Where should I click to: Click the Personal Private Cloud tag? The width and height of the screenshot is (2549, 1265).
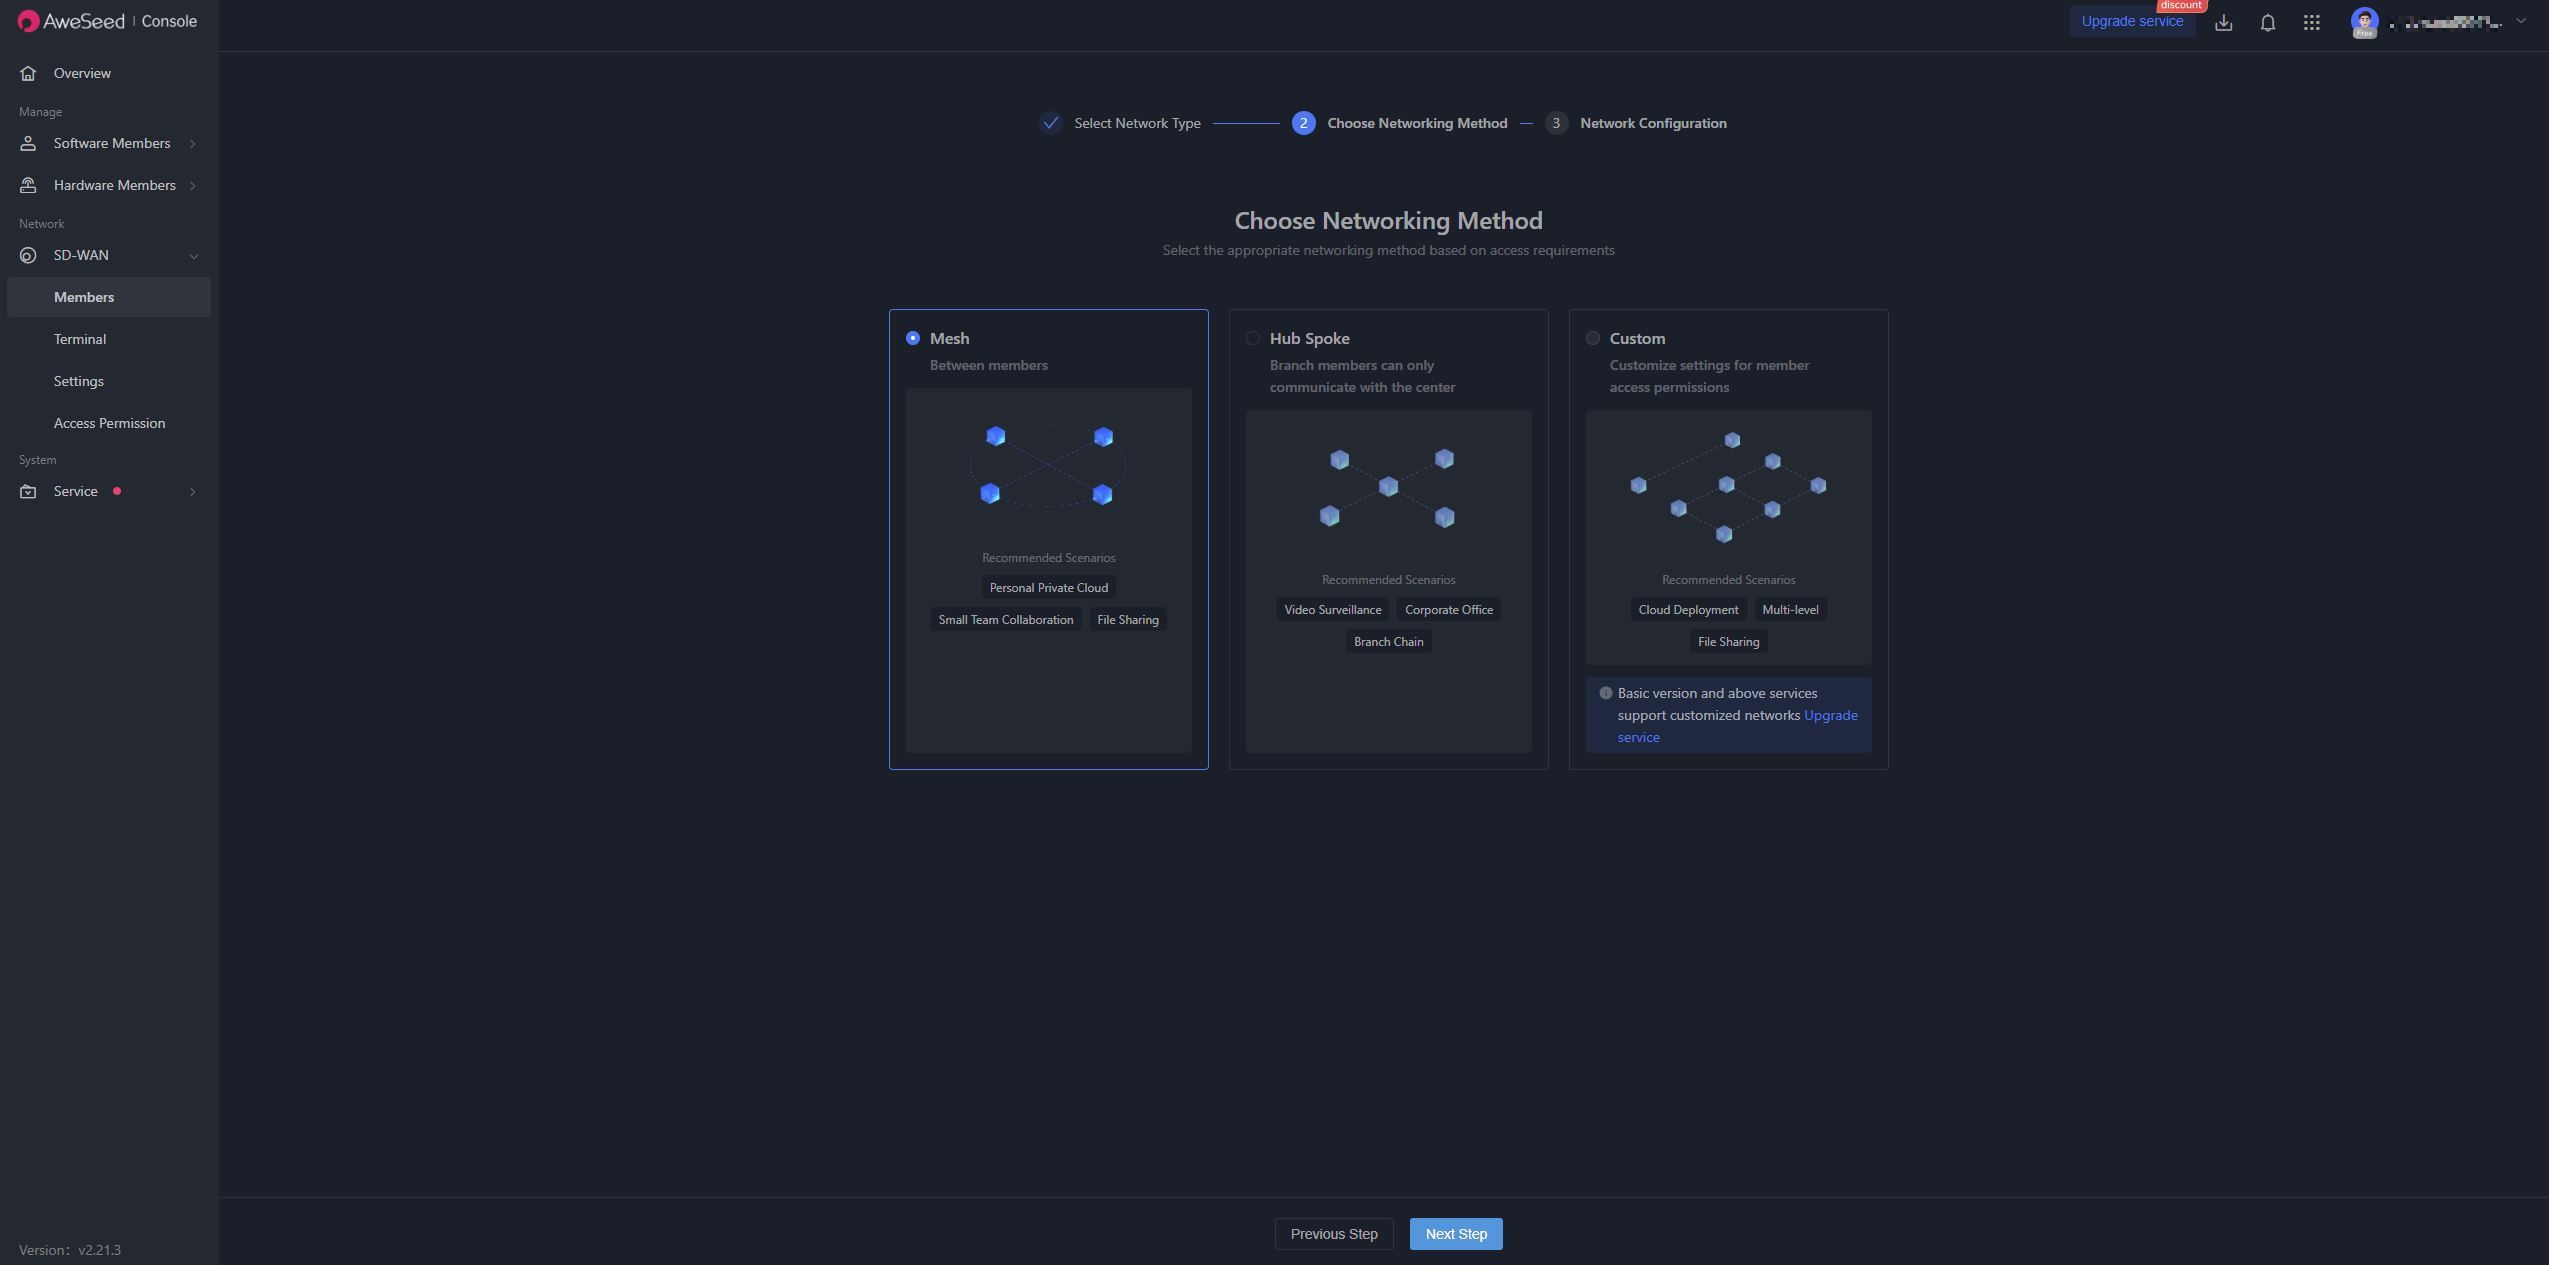[x=1048, y=588]
